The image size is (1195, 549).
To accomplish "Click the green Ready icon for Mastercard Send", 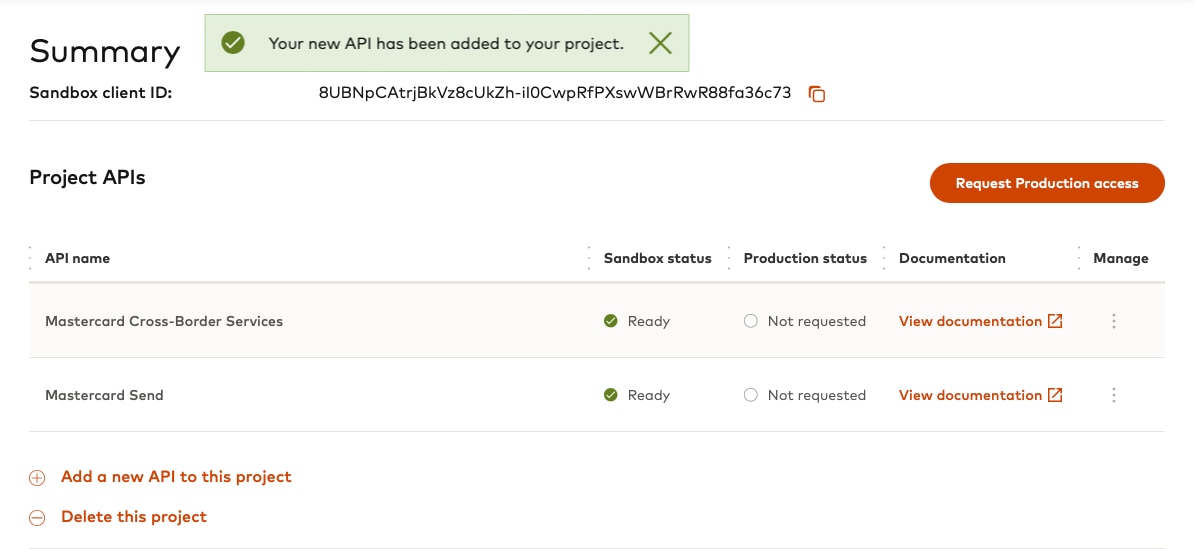I will click(611, 395).
